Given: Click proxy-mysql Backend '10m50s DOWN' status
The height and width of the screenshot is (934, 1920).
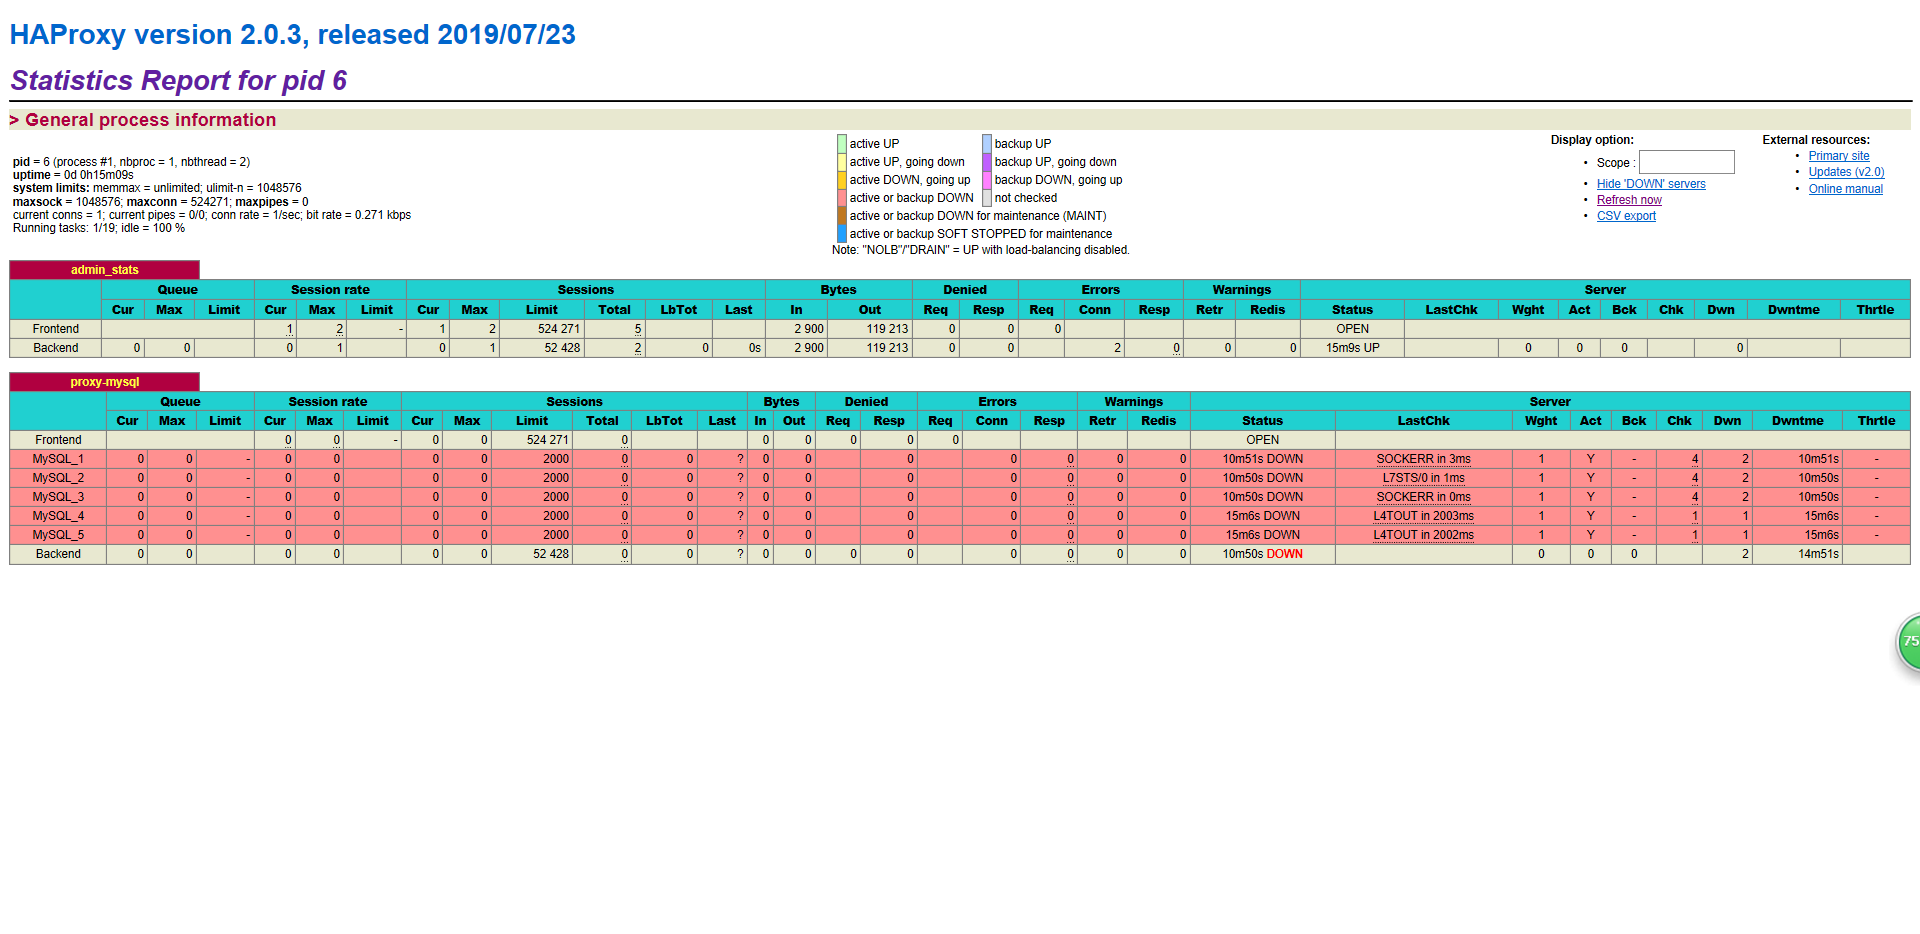Looking at the screenshot, I should coord(1262,554).
